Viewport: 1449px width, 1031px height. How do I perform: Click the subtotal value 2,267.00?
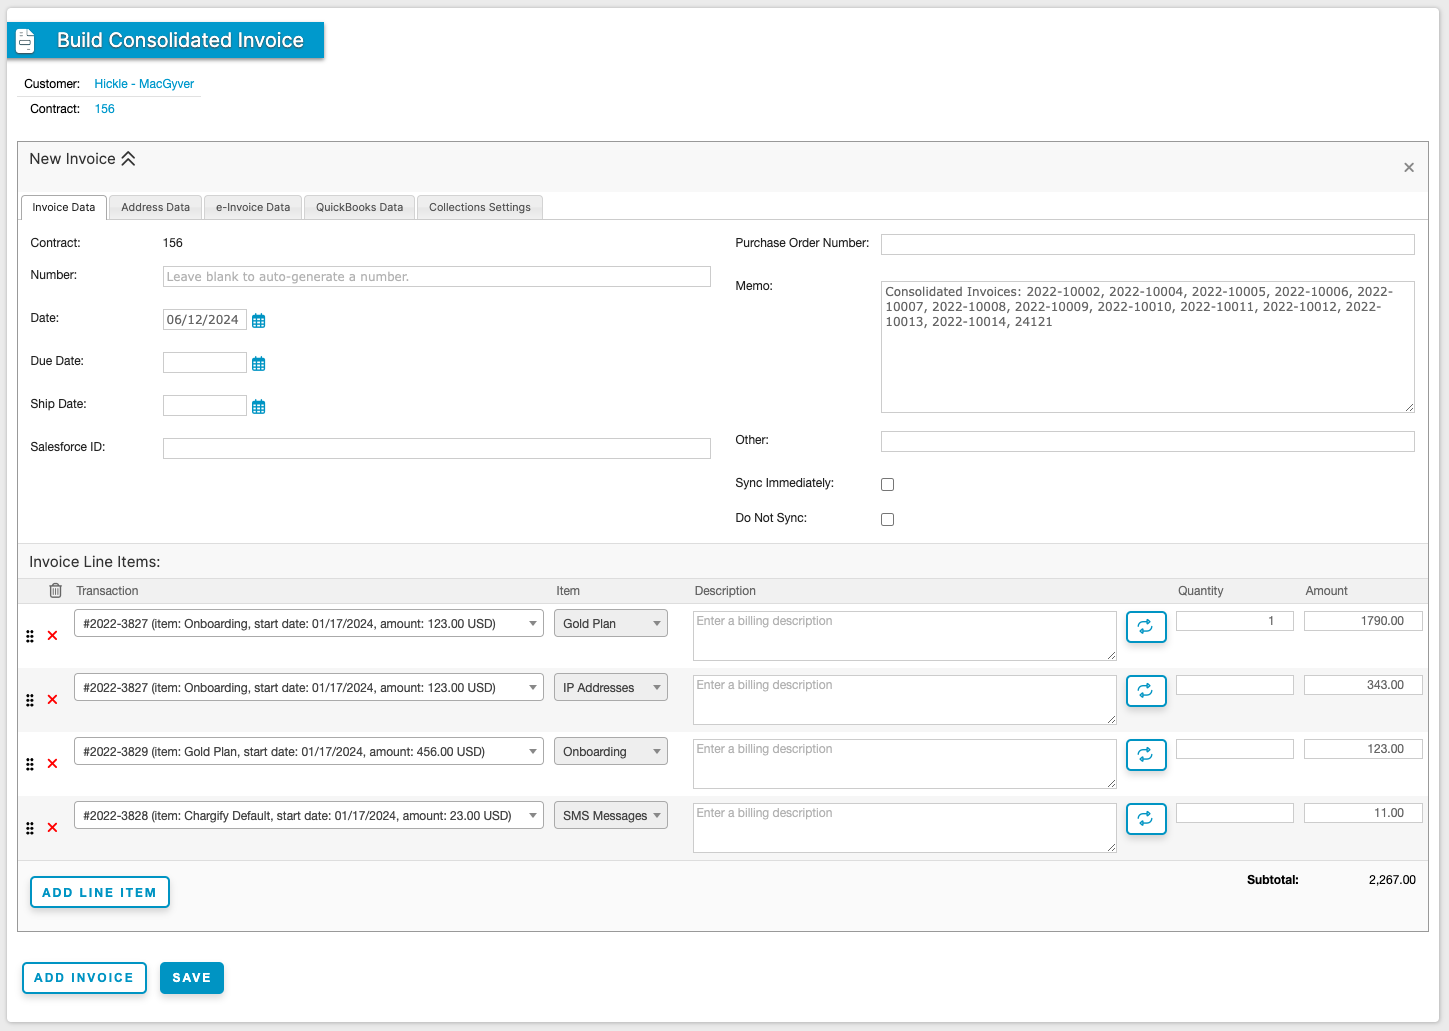tap(1392, 880)
